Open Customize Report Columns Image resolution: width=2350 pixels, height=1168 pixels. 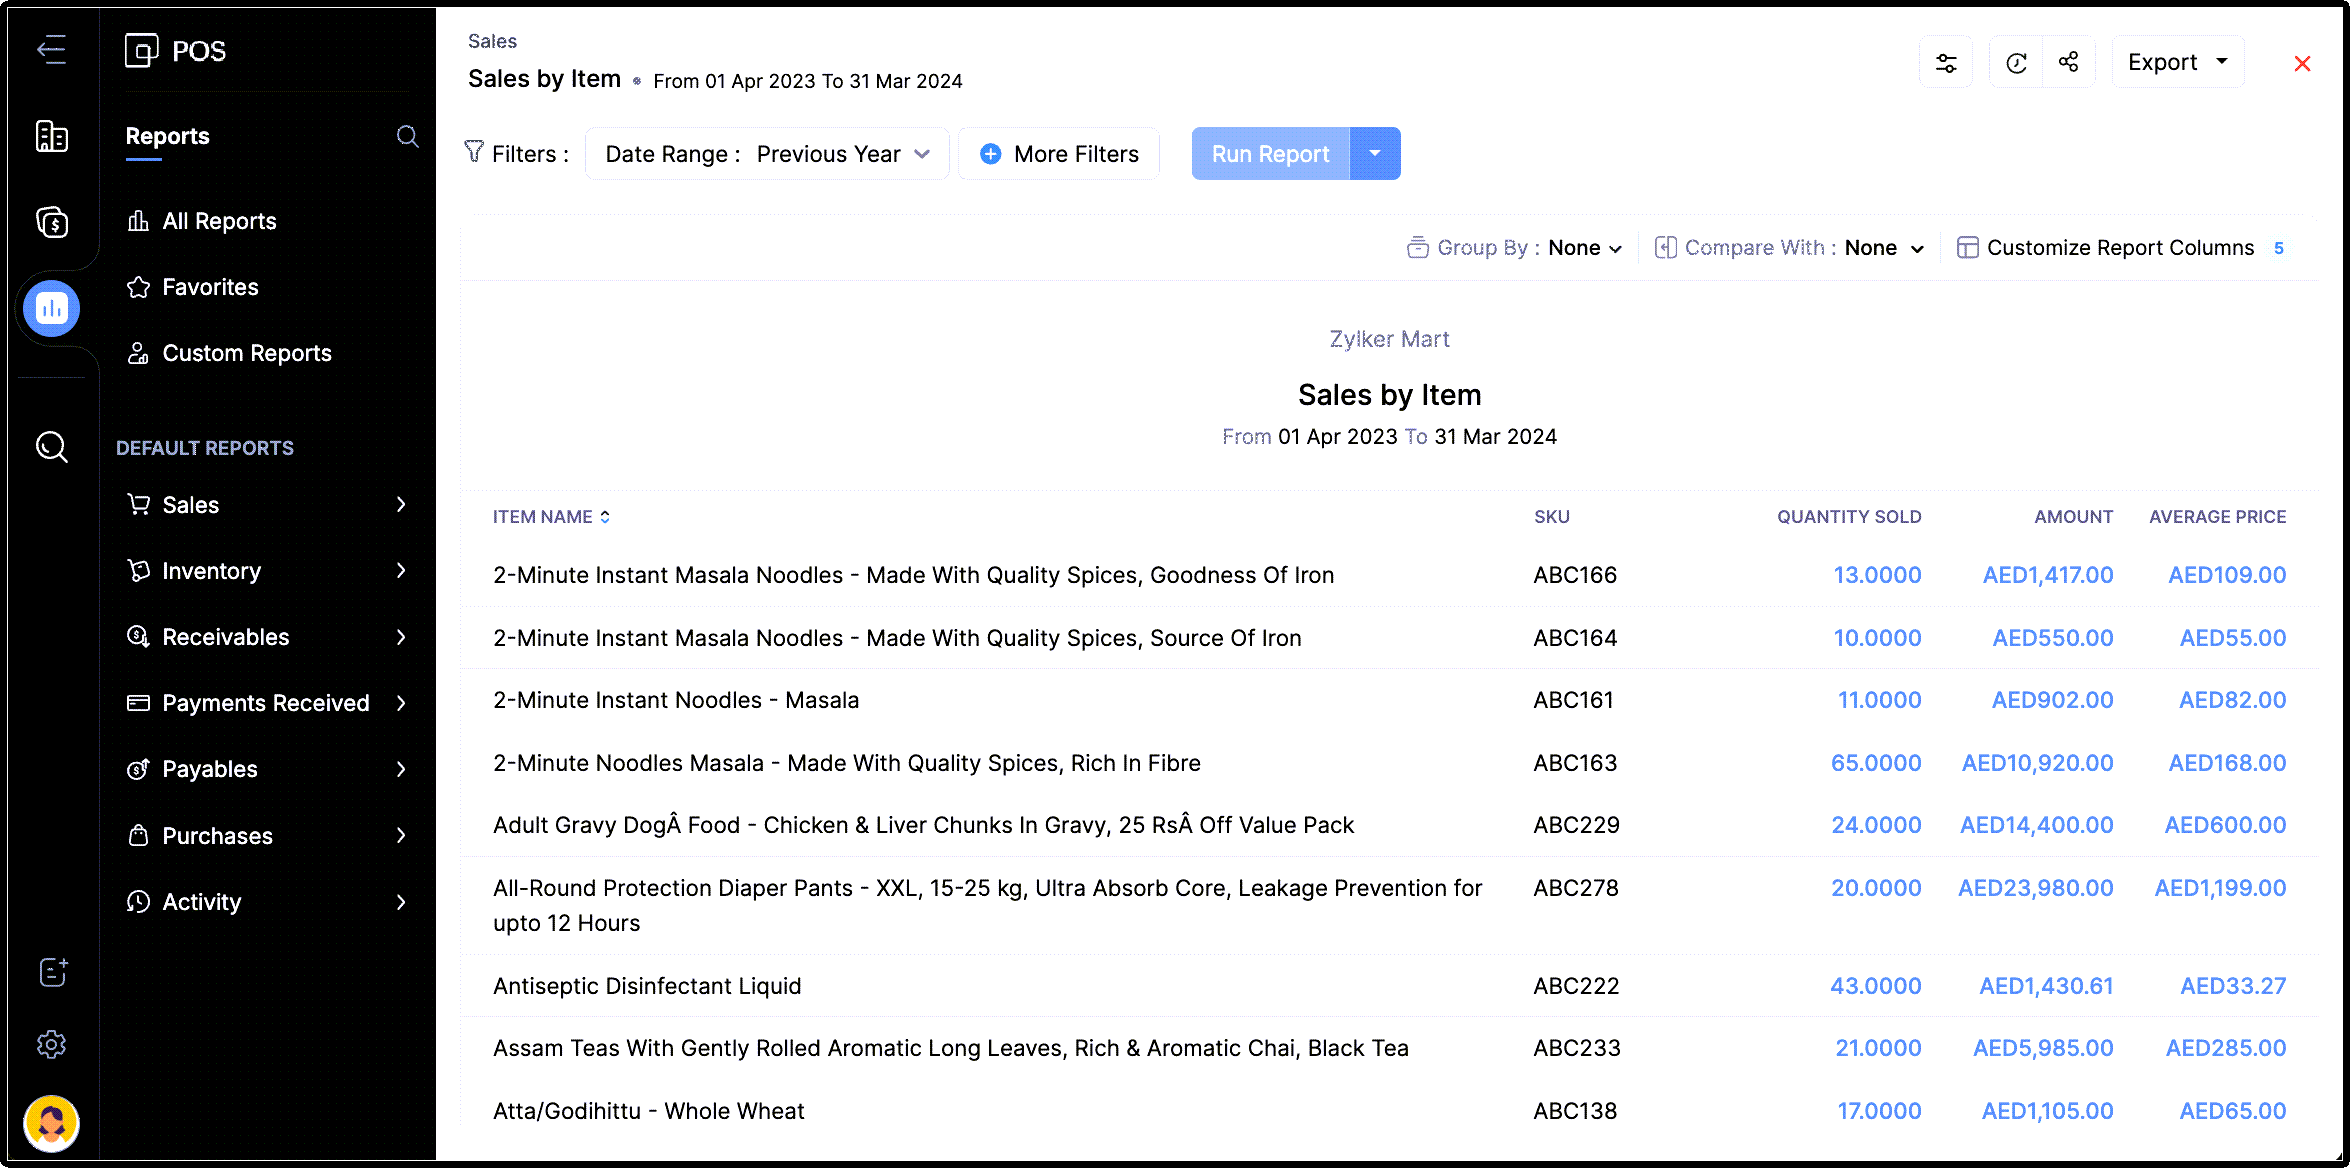point(2119,248)
